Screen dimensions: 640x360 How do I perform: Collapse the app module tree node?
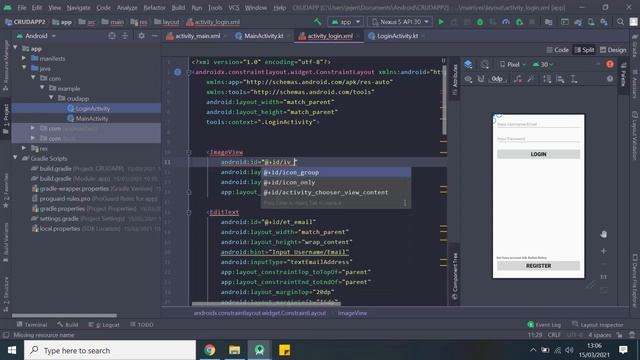click(x=16, y=48)
